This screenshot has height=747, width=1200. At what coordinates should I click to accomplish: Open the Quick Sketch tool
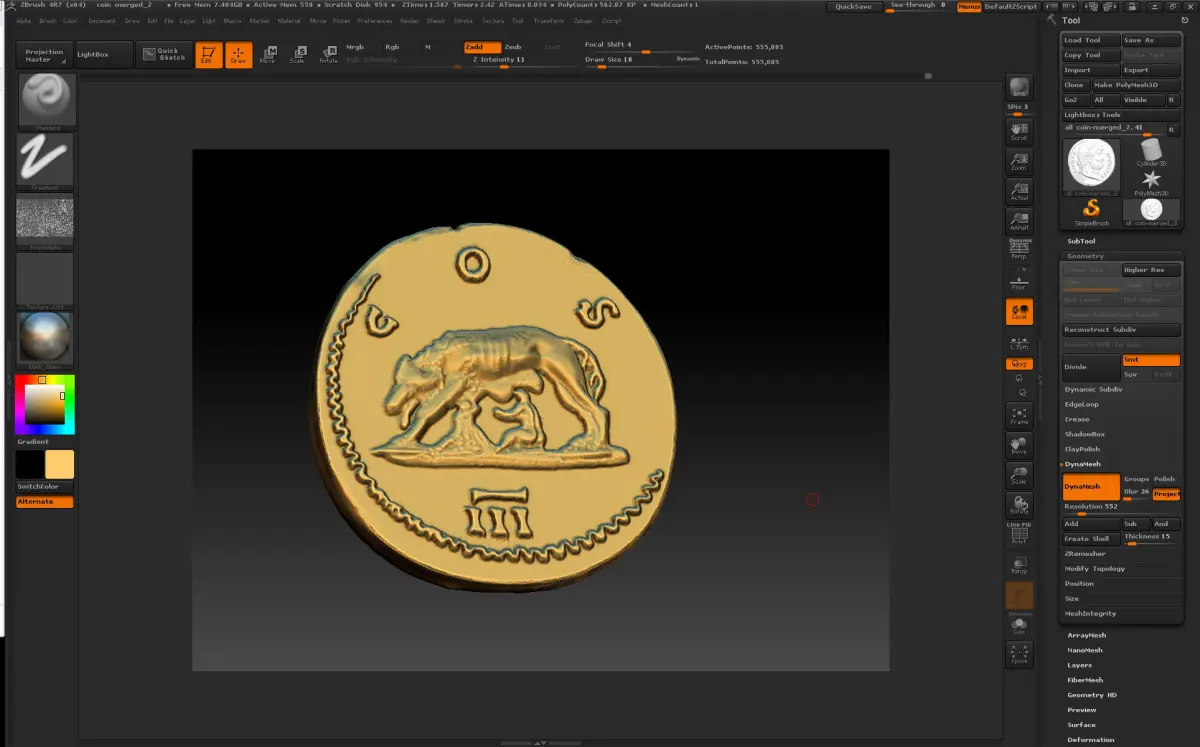point(163,55)
